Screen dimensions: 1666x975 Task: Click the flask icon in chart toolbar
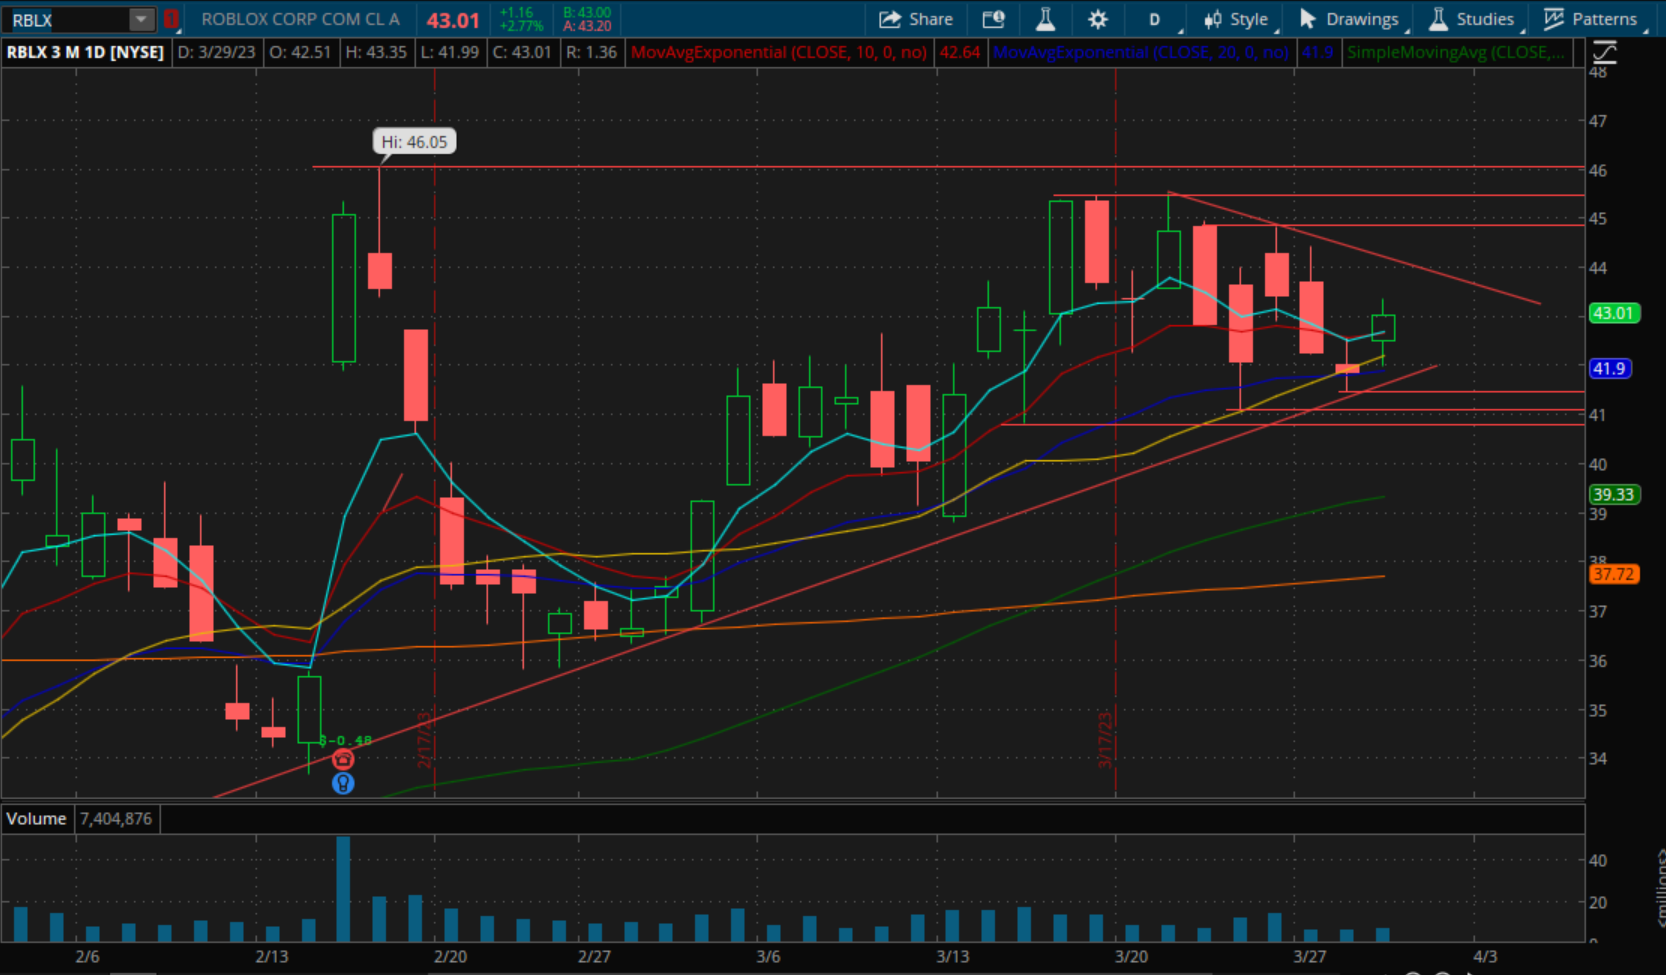[x=1045, y=19]
